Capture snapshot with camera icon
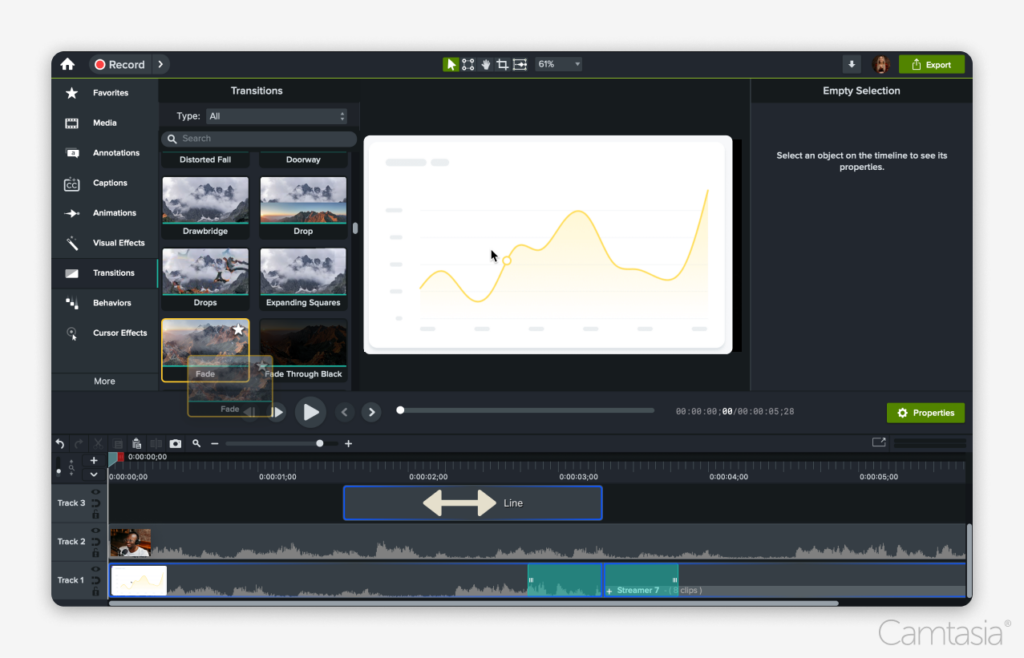Image resolution: width=1024 pixels, height=658 pixels. click(x=175, y=443)
